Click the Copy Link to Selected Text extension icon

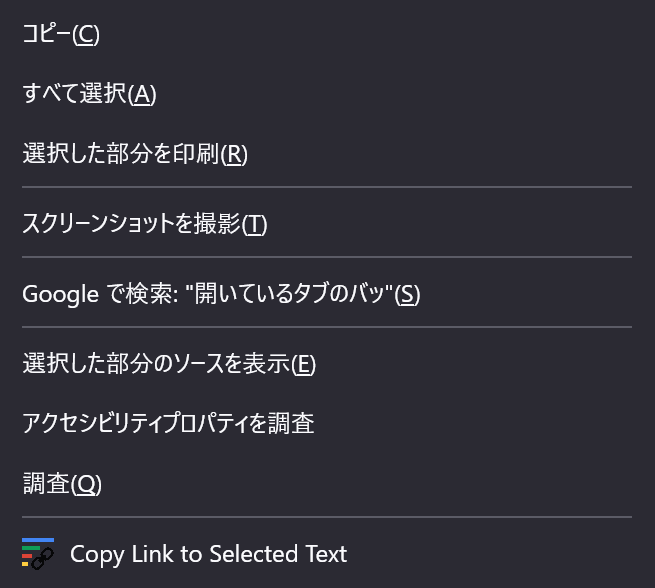click(x=38, y=554)
